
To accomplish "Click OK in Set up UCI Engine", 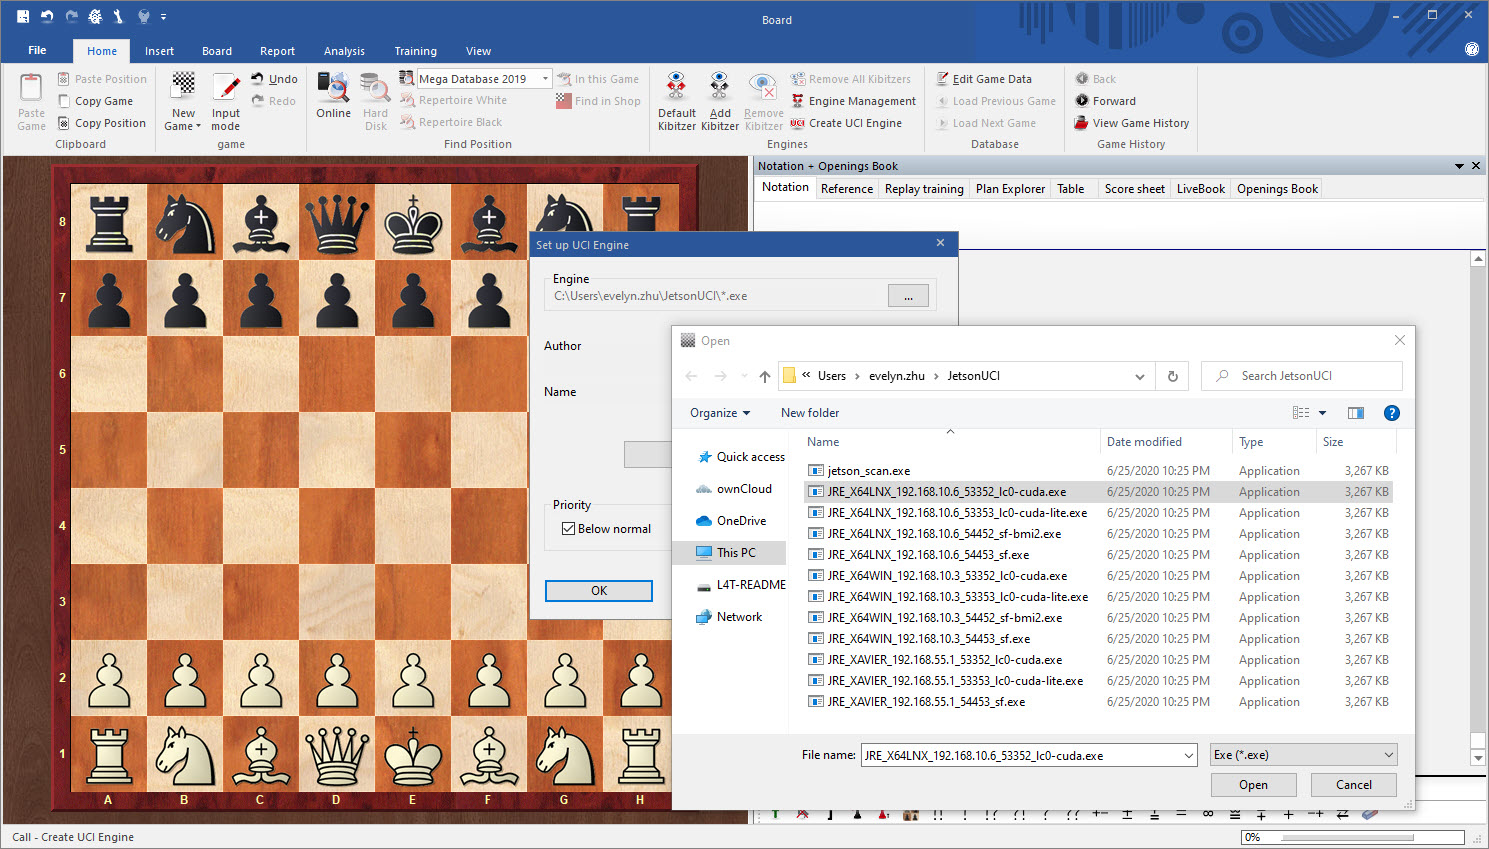I will point(598,591).
